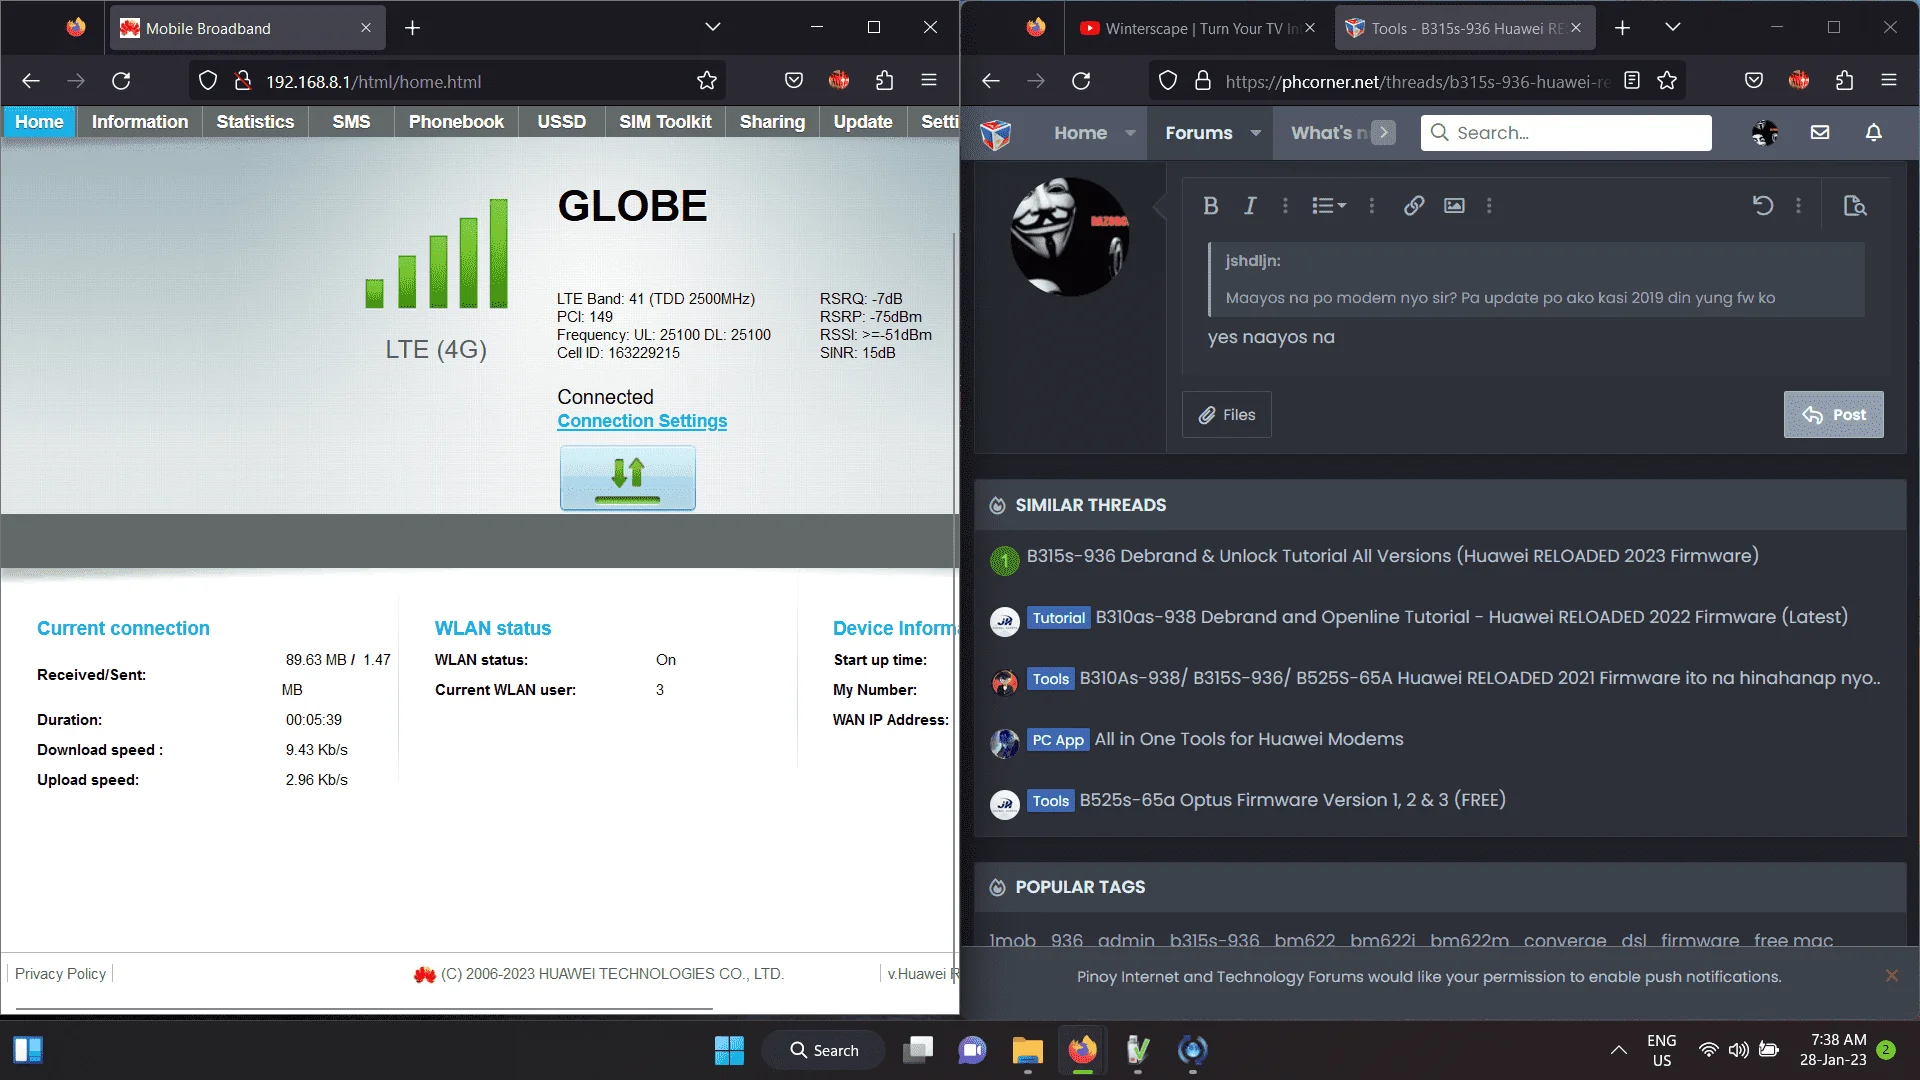This screenshot has width=1920, height=1080.
Task: Open the modem Sharing tab
Action: 772,122
